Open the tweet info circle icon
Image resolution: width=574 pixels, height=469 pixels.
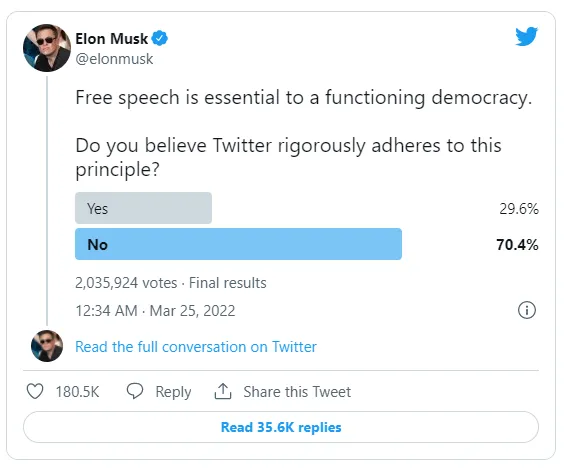(x=527, y=310)
